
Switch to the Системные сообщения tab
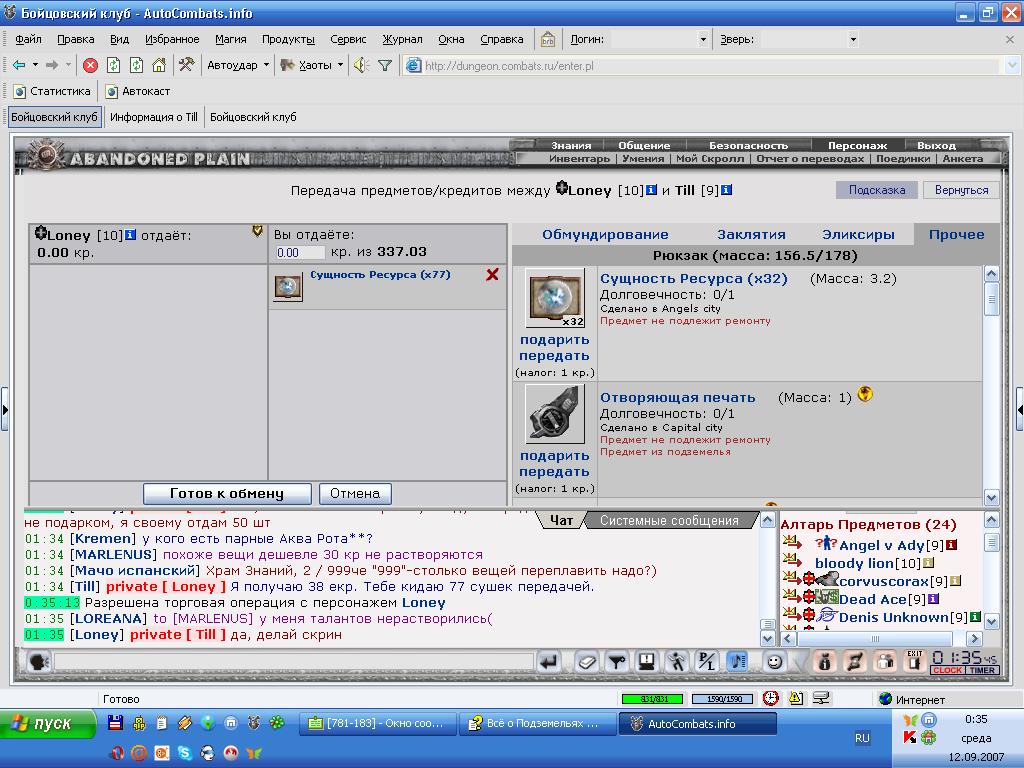pyautogui.click(x=669, y=520)
